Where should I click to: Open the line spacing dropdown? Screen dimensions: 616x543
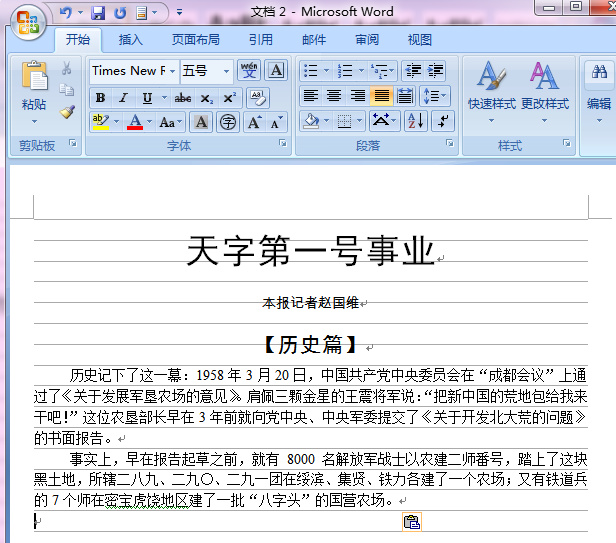coord(435,96)
